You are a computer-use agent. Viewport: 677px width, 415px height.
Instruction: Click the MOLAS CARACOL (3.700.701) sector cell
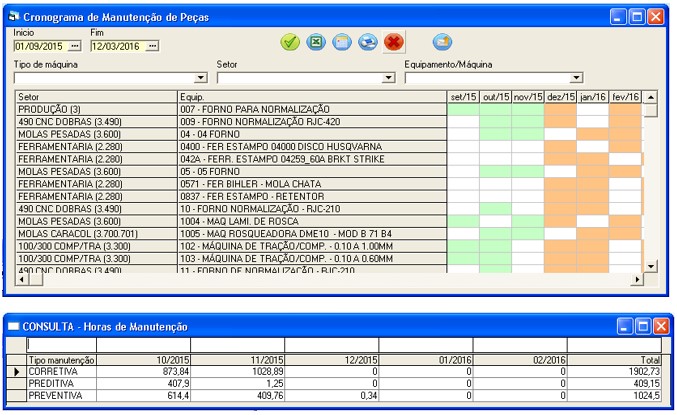[96, 234]
